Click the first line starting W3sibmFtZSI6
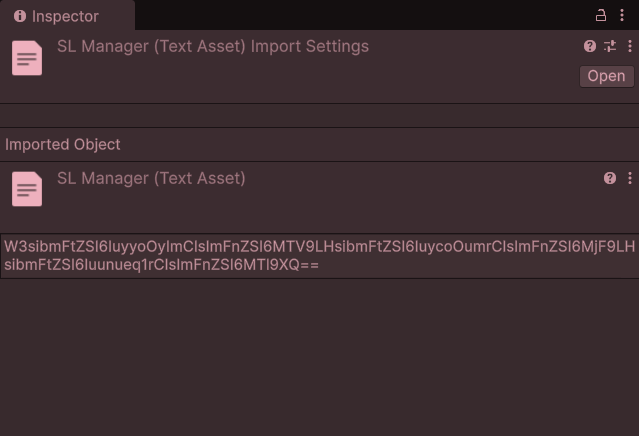This screenshot has height=436, width=639. 320,247
